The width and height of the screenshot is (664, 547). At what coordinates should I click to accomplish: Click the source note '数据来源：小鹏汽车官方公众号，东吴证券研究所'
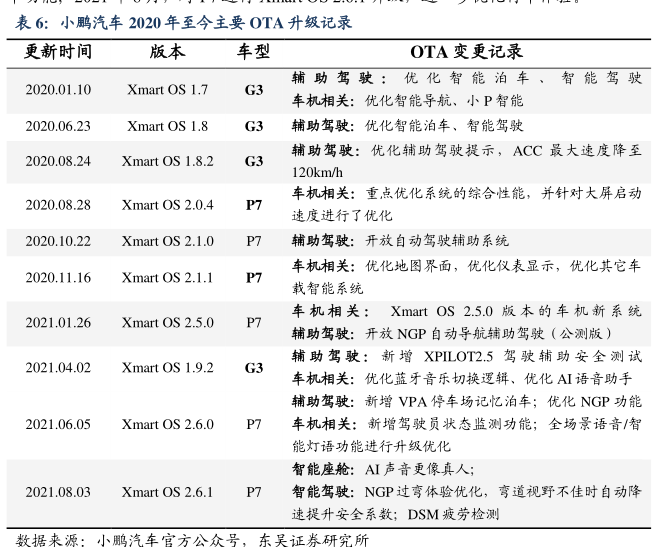coord(193,540)
